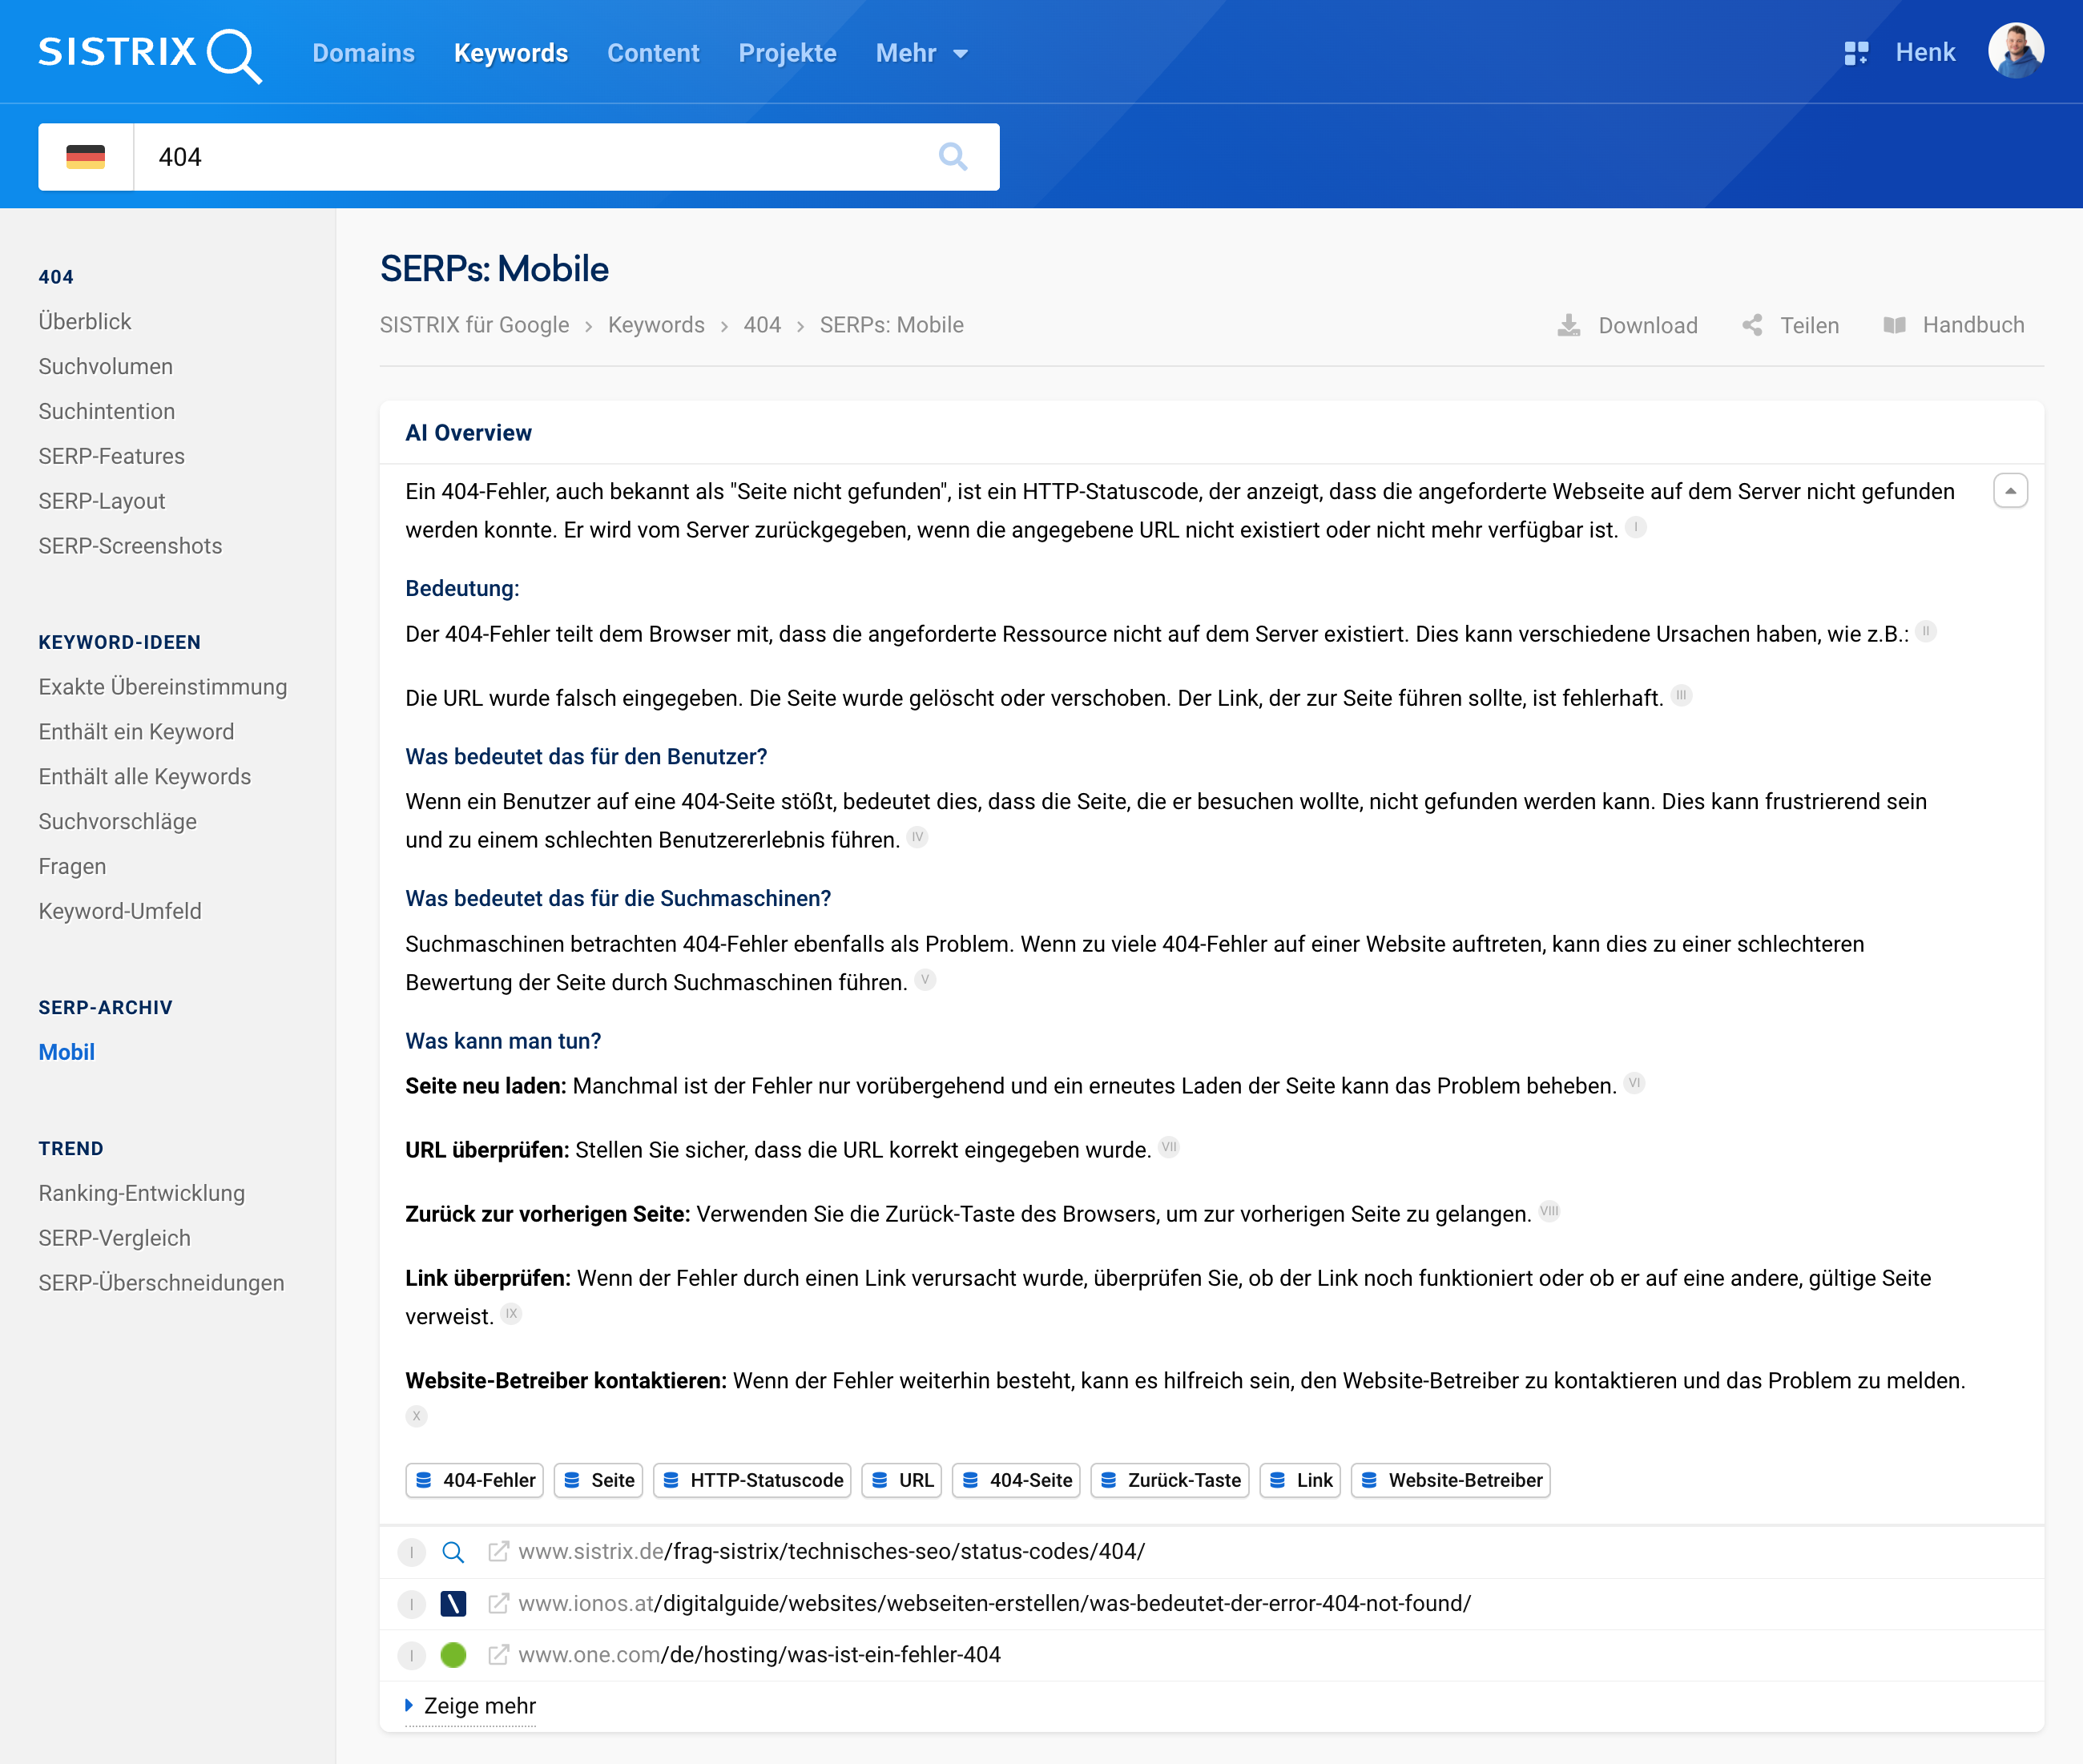Click the Teilen share icon

pyautogui.click(x=1752, y=325)
